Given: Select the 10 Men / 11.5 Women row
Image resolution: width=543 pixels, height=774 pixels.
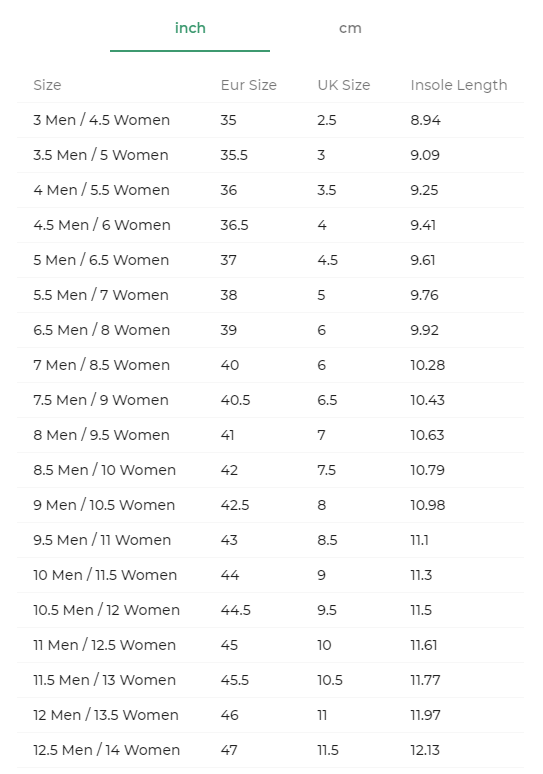Looking at the screenshot, I should [x=271, y=575].
